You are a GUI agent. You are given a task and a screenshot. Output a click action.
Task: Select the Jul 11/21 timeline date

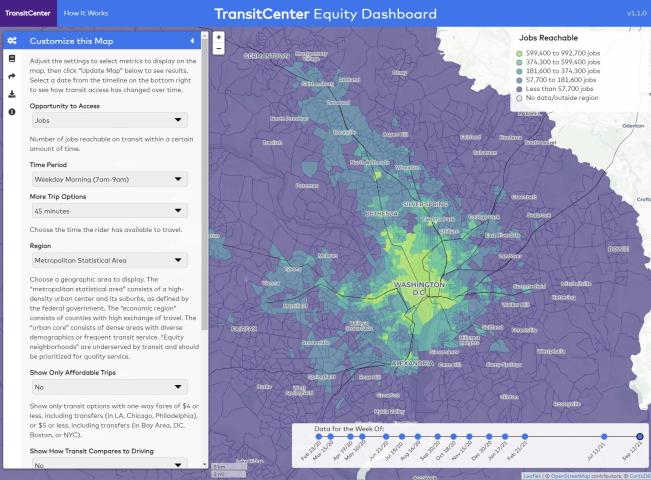(604, 436)
